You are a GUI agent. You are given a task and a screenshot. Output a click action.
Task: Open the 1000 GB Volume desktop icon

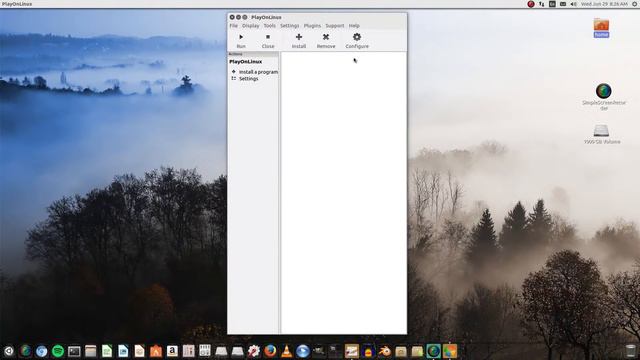click(x=602, y=134)
